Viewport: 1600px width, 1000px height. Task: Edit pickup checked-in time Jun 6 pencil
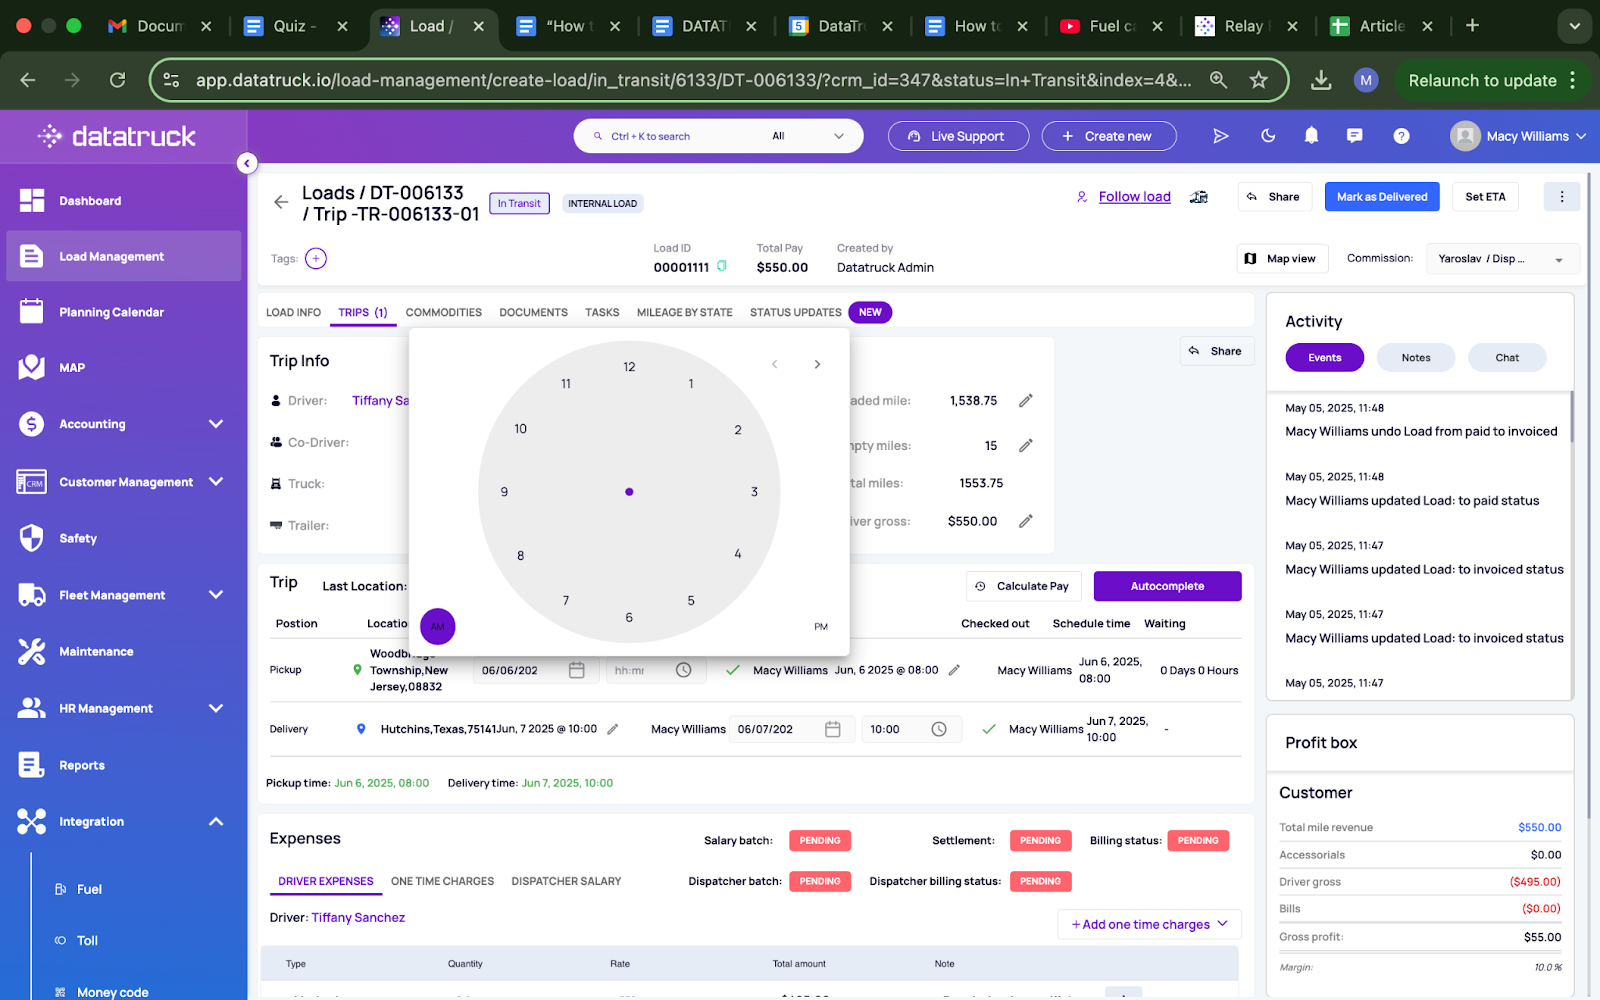(x=954, y=670)
